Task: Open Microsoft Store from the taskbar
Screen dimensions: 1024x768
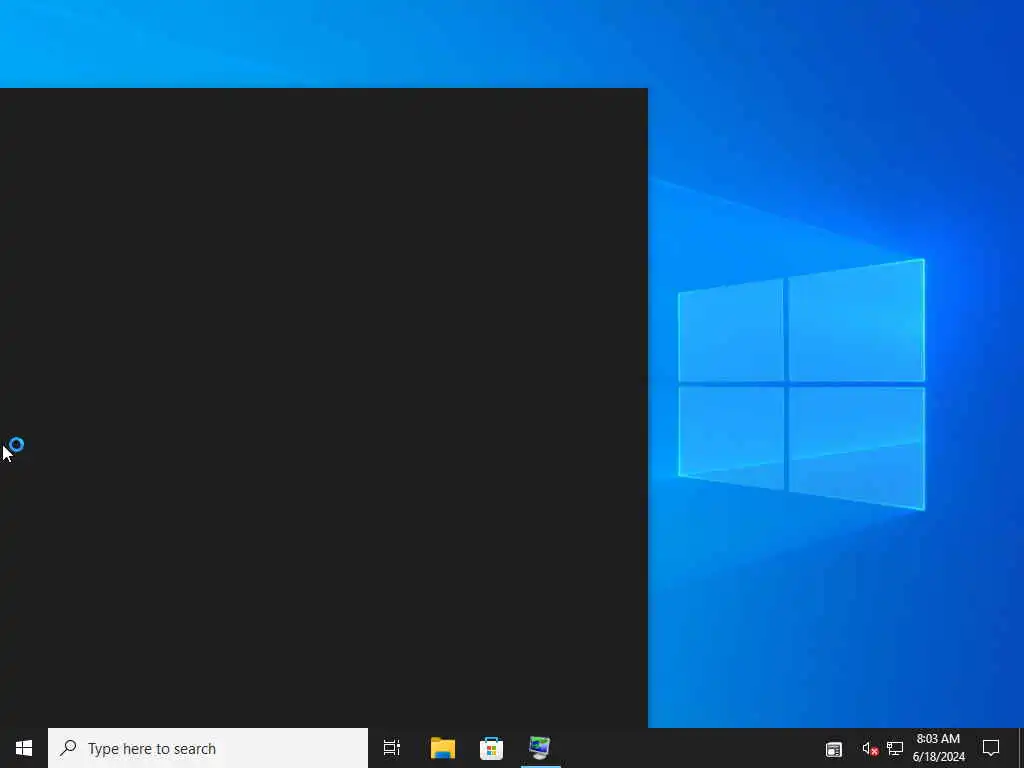Action: click(x=491, y=748)
